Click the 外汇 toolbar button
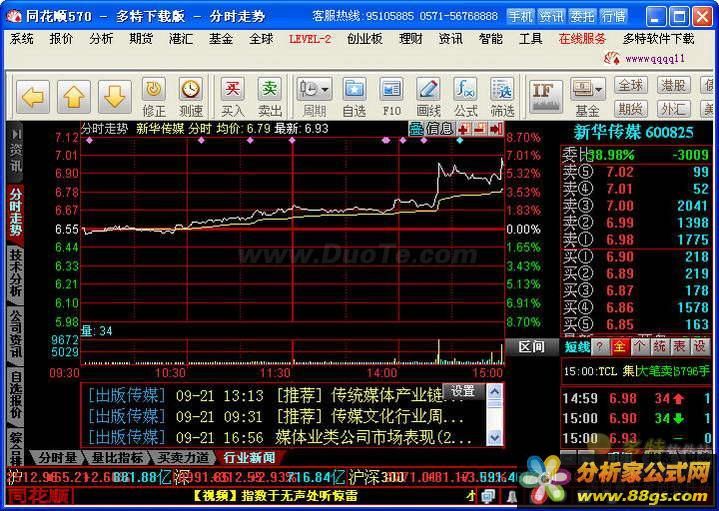 (673, 109)
